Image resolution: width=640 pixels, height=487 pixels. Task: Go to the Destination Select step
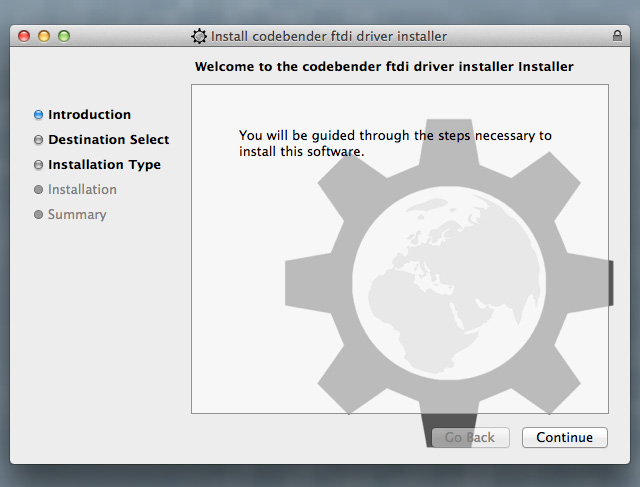108,140
